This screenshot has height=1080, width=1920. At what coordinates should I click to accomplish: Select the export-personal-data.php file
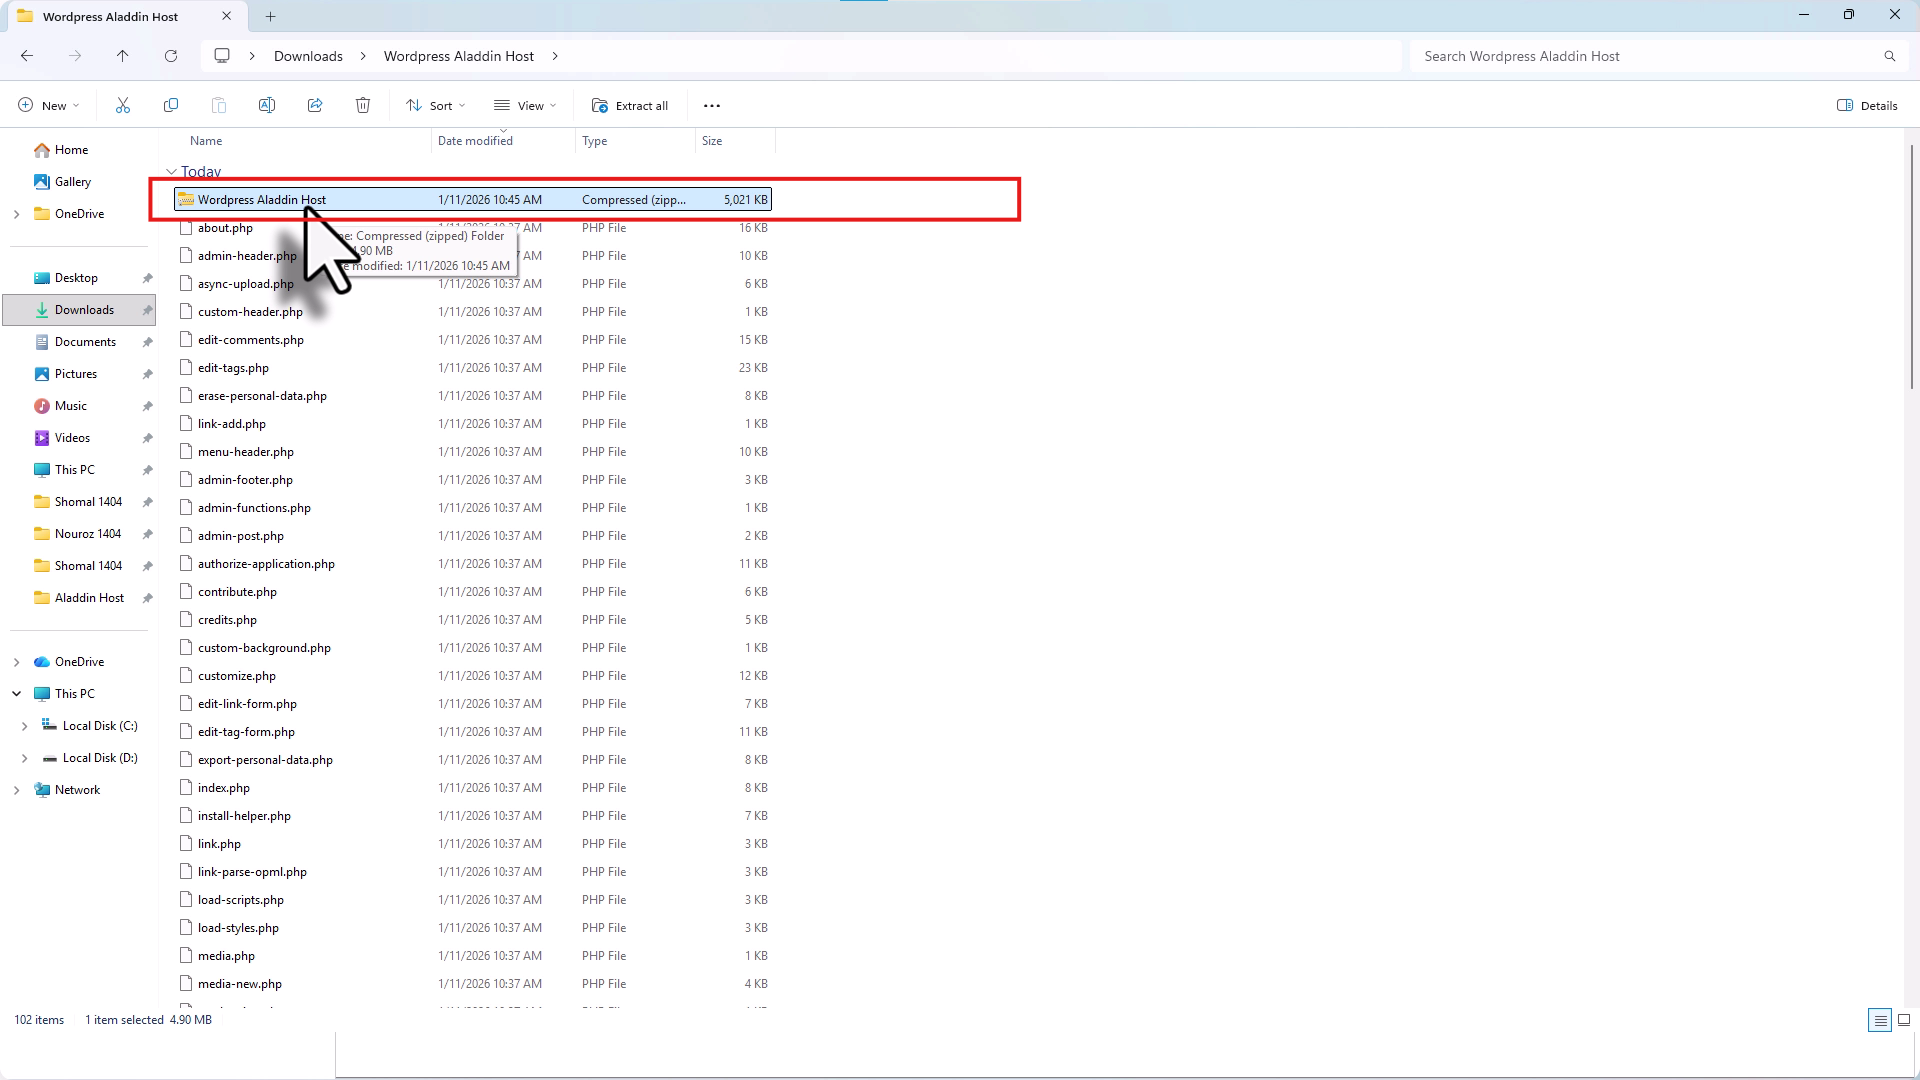pos(473,760)
